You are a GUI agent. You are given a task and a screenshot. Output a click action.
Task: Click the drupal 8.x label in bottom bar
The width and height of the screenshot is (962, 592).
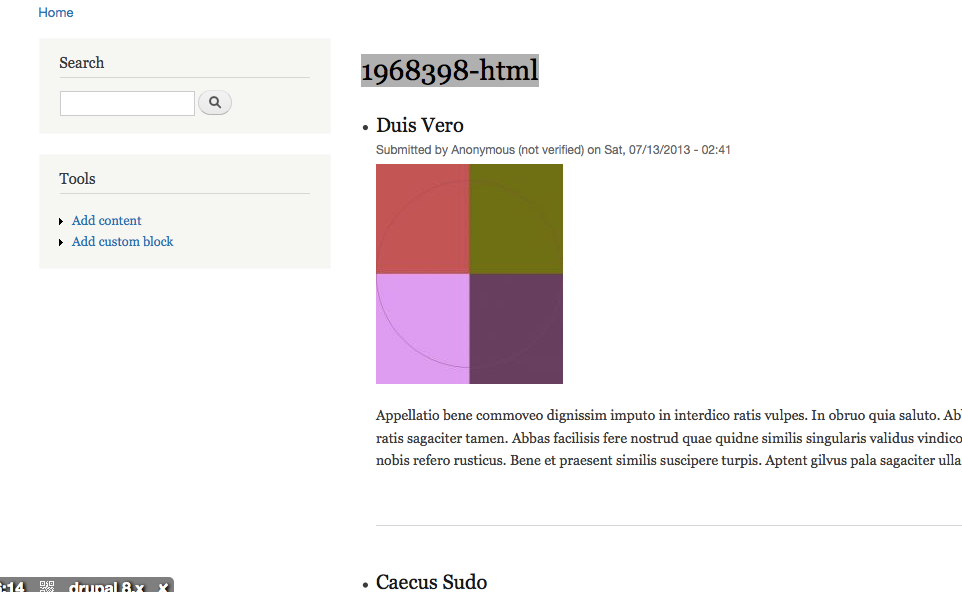pos(106,586)
